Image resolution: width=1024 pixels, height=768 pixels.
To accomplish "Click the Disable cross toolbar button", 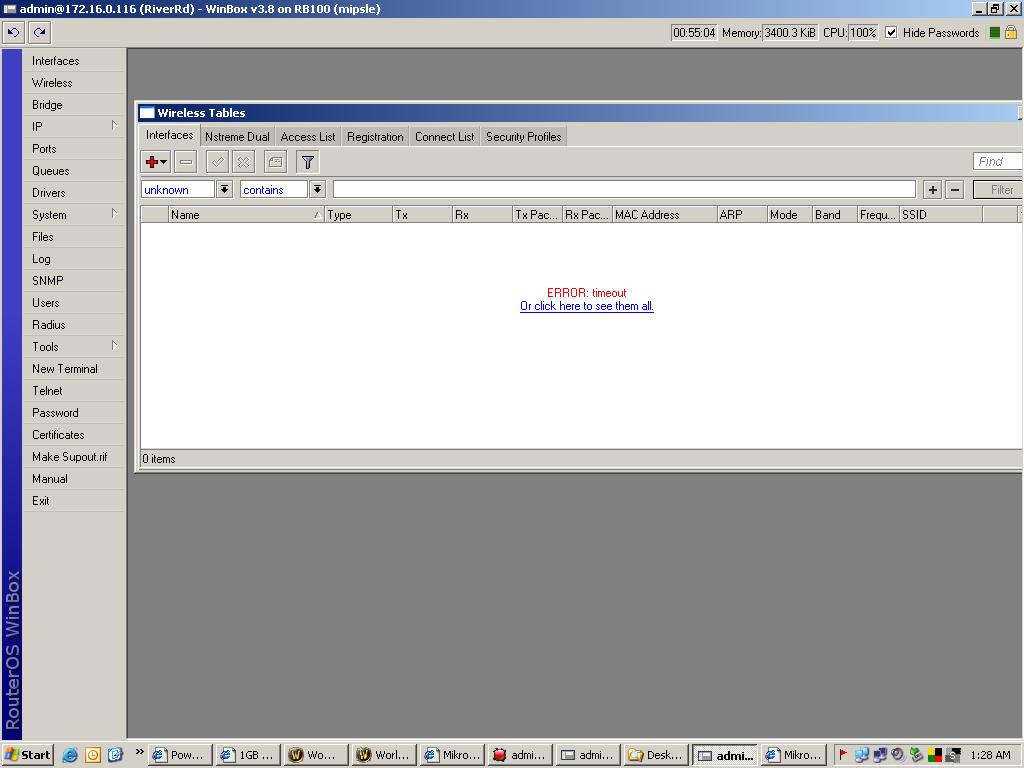I will 244,162.
